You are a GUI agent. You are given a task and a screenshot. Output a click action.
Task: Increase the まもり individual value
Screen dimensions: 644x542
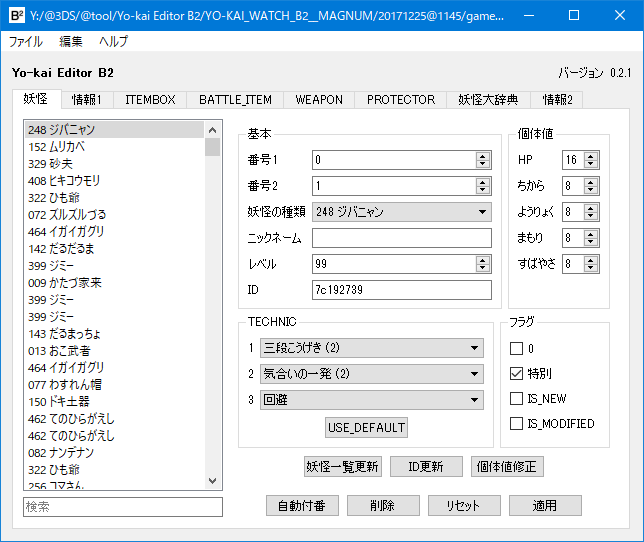tap(591, 234)
